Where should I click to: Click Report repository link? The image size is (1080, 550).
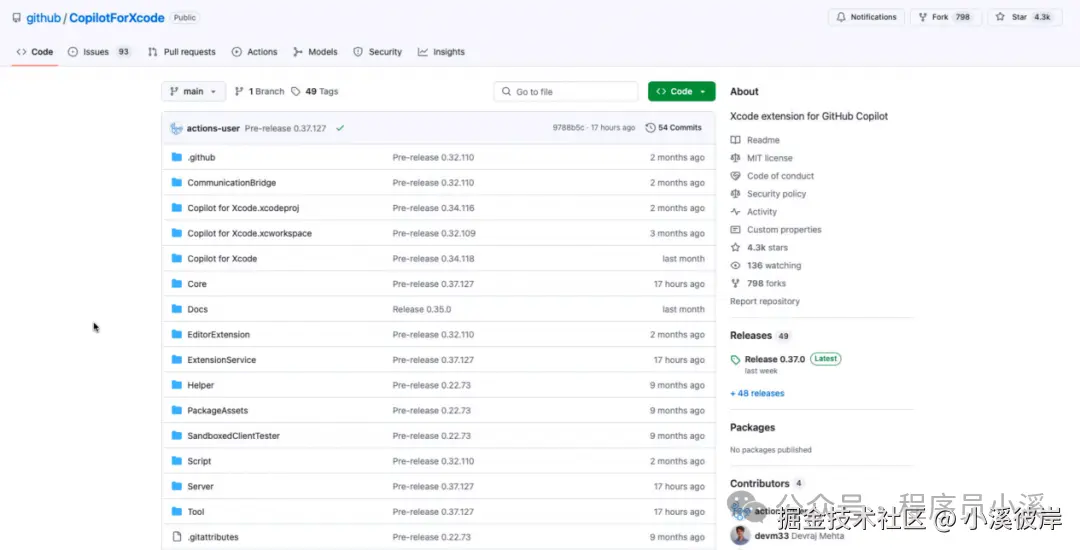coord(765,301)
